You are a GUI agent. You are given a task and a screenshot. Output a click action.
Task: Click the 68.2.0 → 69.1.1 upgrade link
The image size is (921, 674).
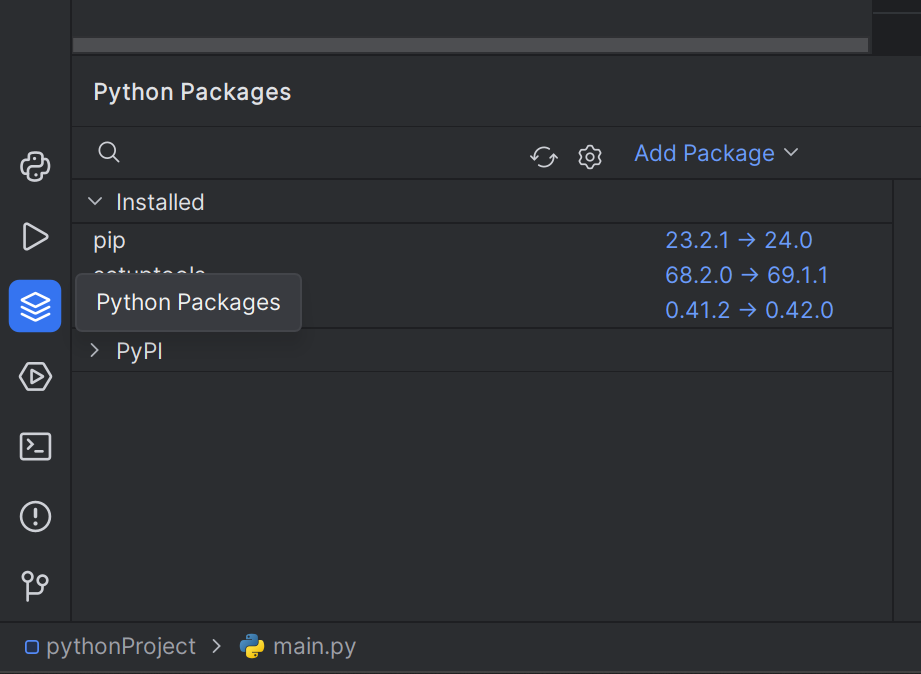pos(746,275)
